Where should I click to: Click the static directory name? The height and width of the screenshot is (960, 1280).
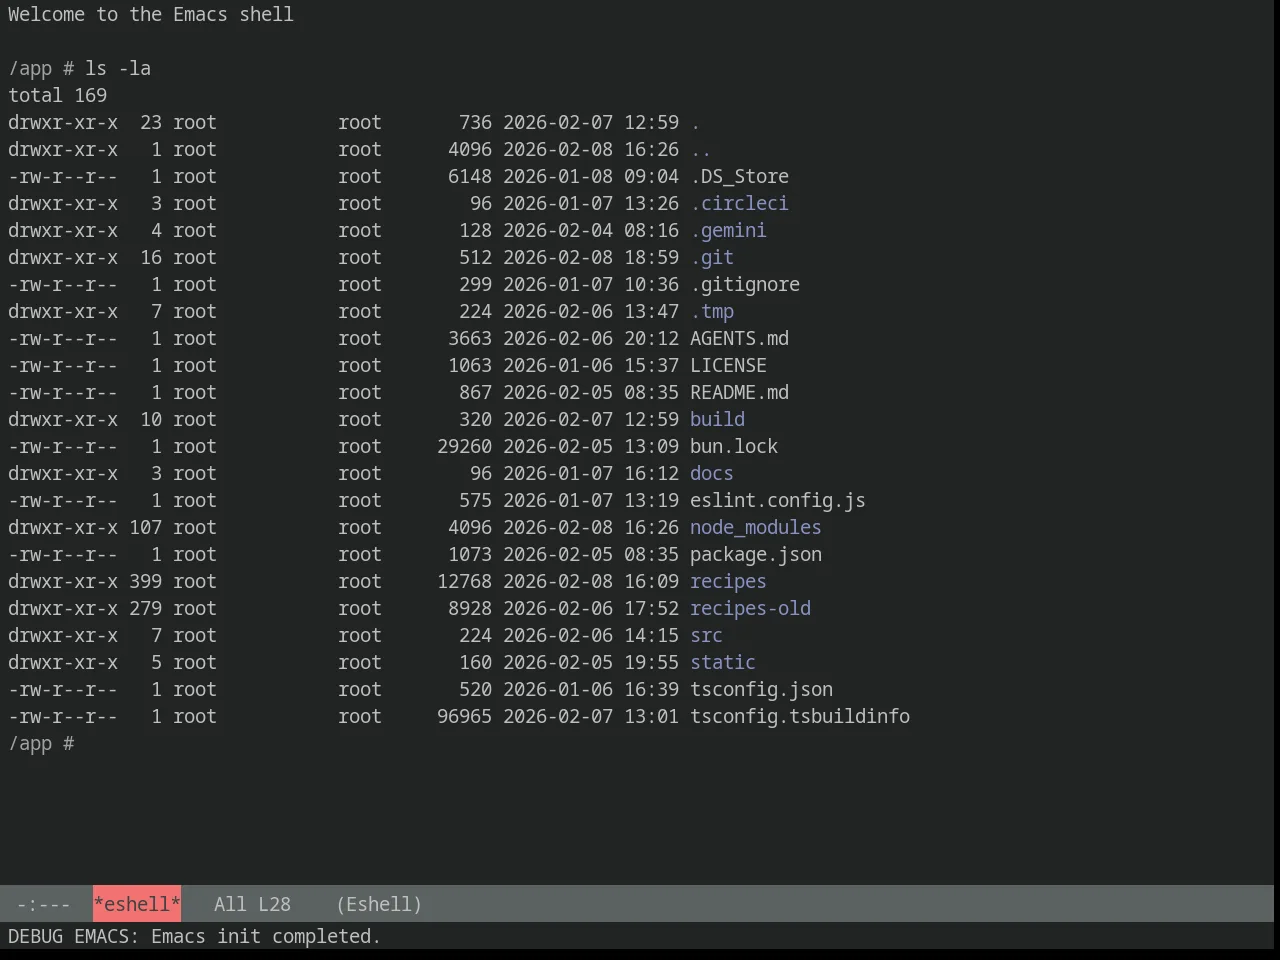pos(723,662)
